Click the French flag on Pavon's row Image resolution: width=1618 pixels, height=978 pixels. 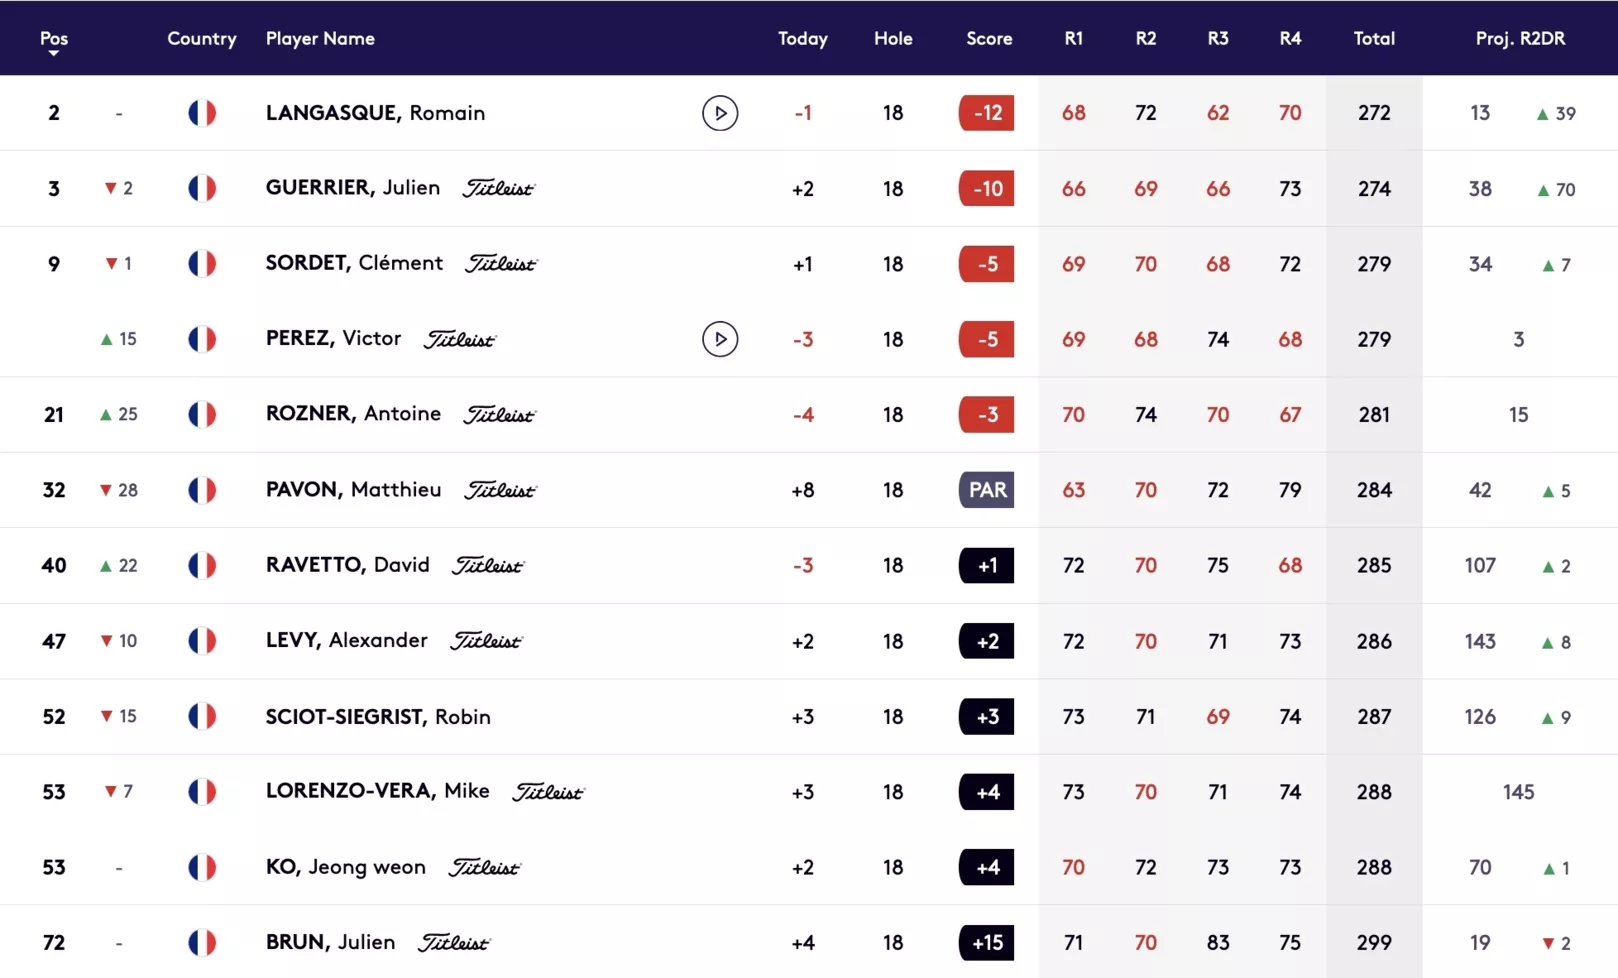click(x=202, y=490)
